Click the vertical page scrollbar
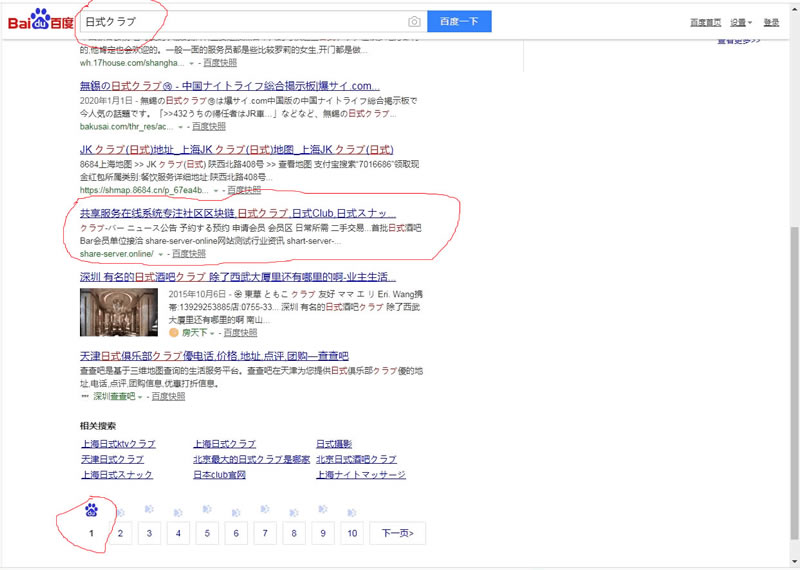This screenshot has width=800, height=570. click(794, 383)
